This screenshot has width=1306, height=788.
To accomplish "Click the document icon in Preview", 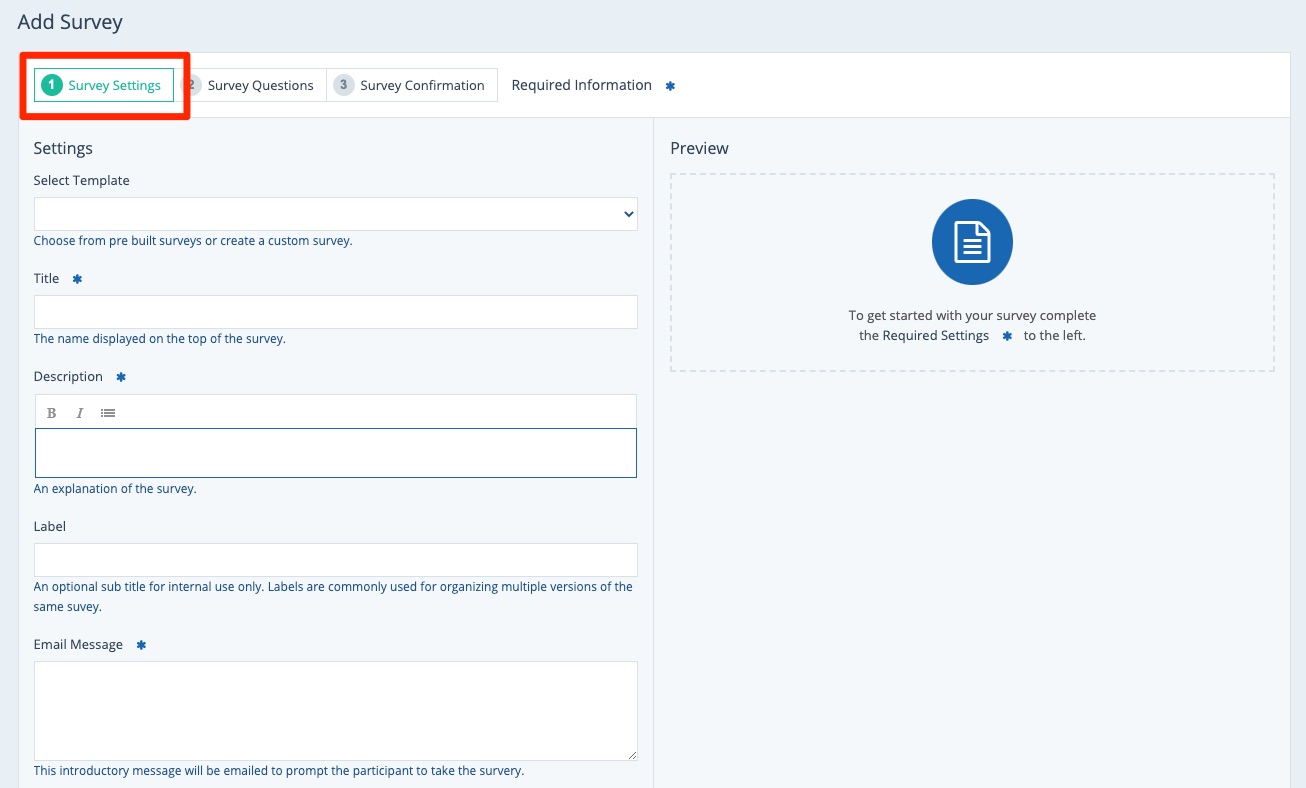I will point(972,243).
